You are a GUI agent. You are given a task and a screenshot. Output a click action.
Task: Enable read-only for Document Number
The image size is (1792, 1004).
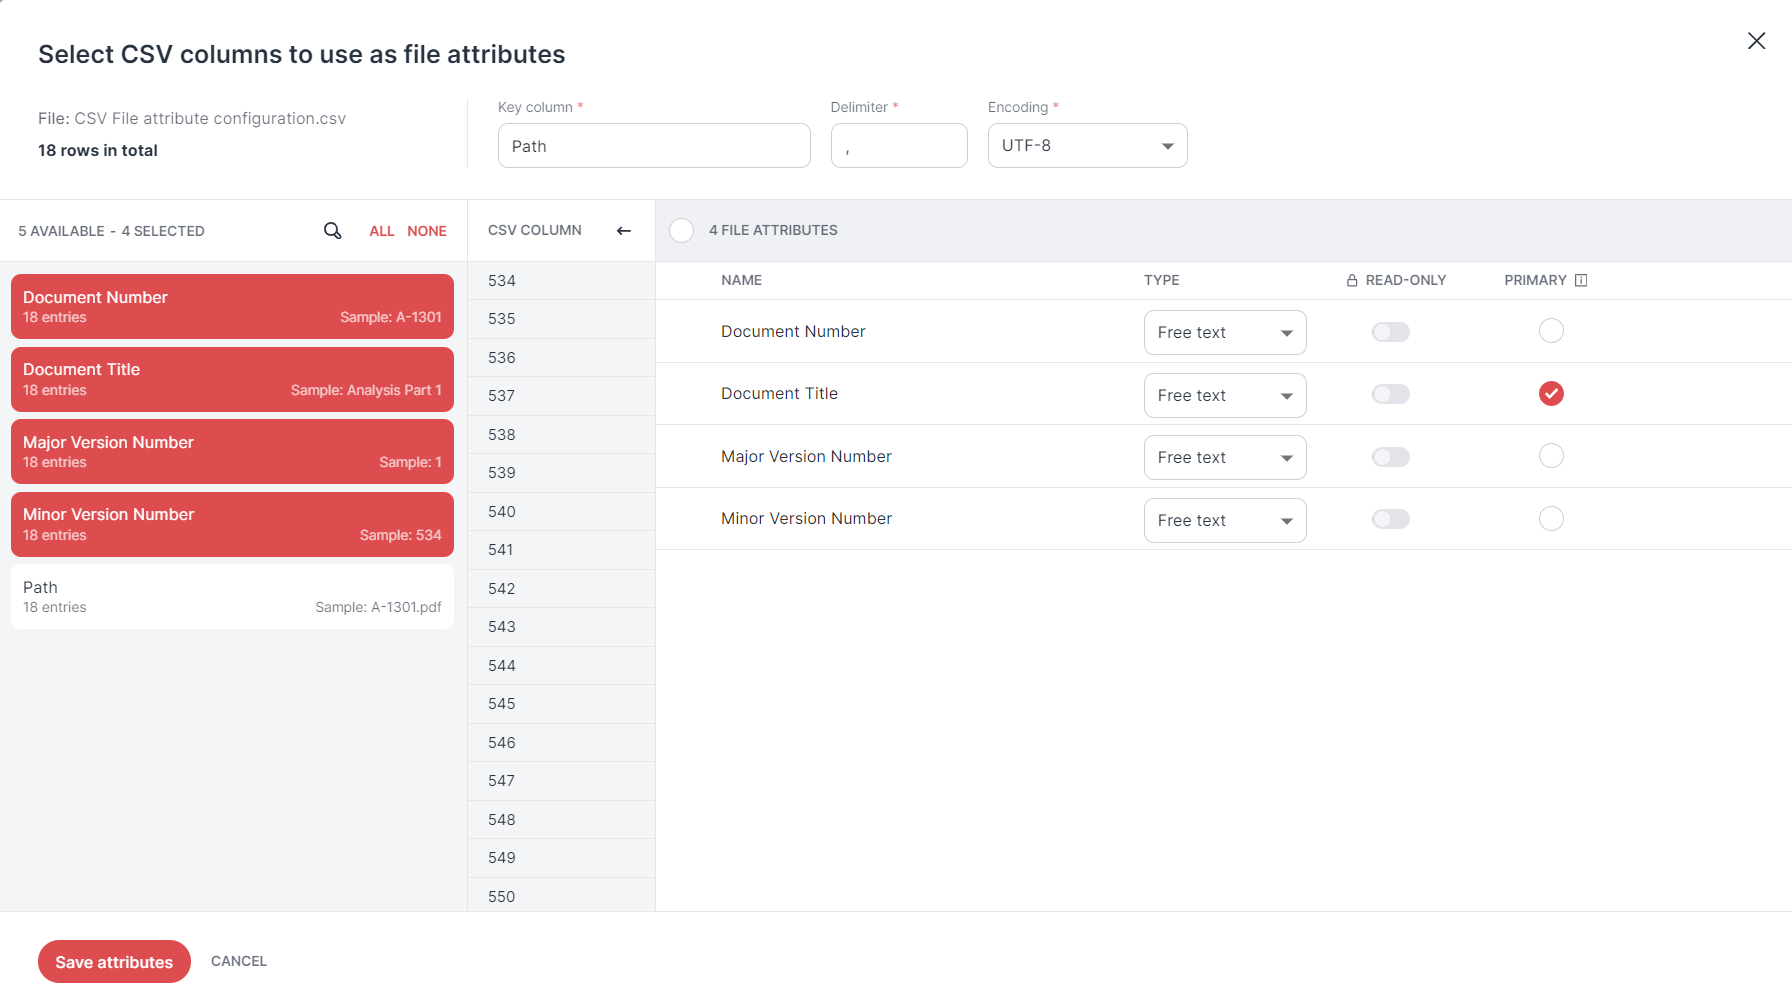[1390, 332]
